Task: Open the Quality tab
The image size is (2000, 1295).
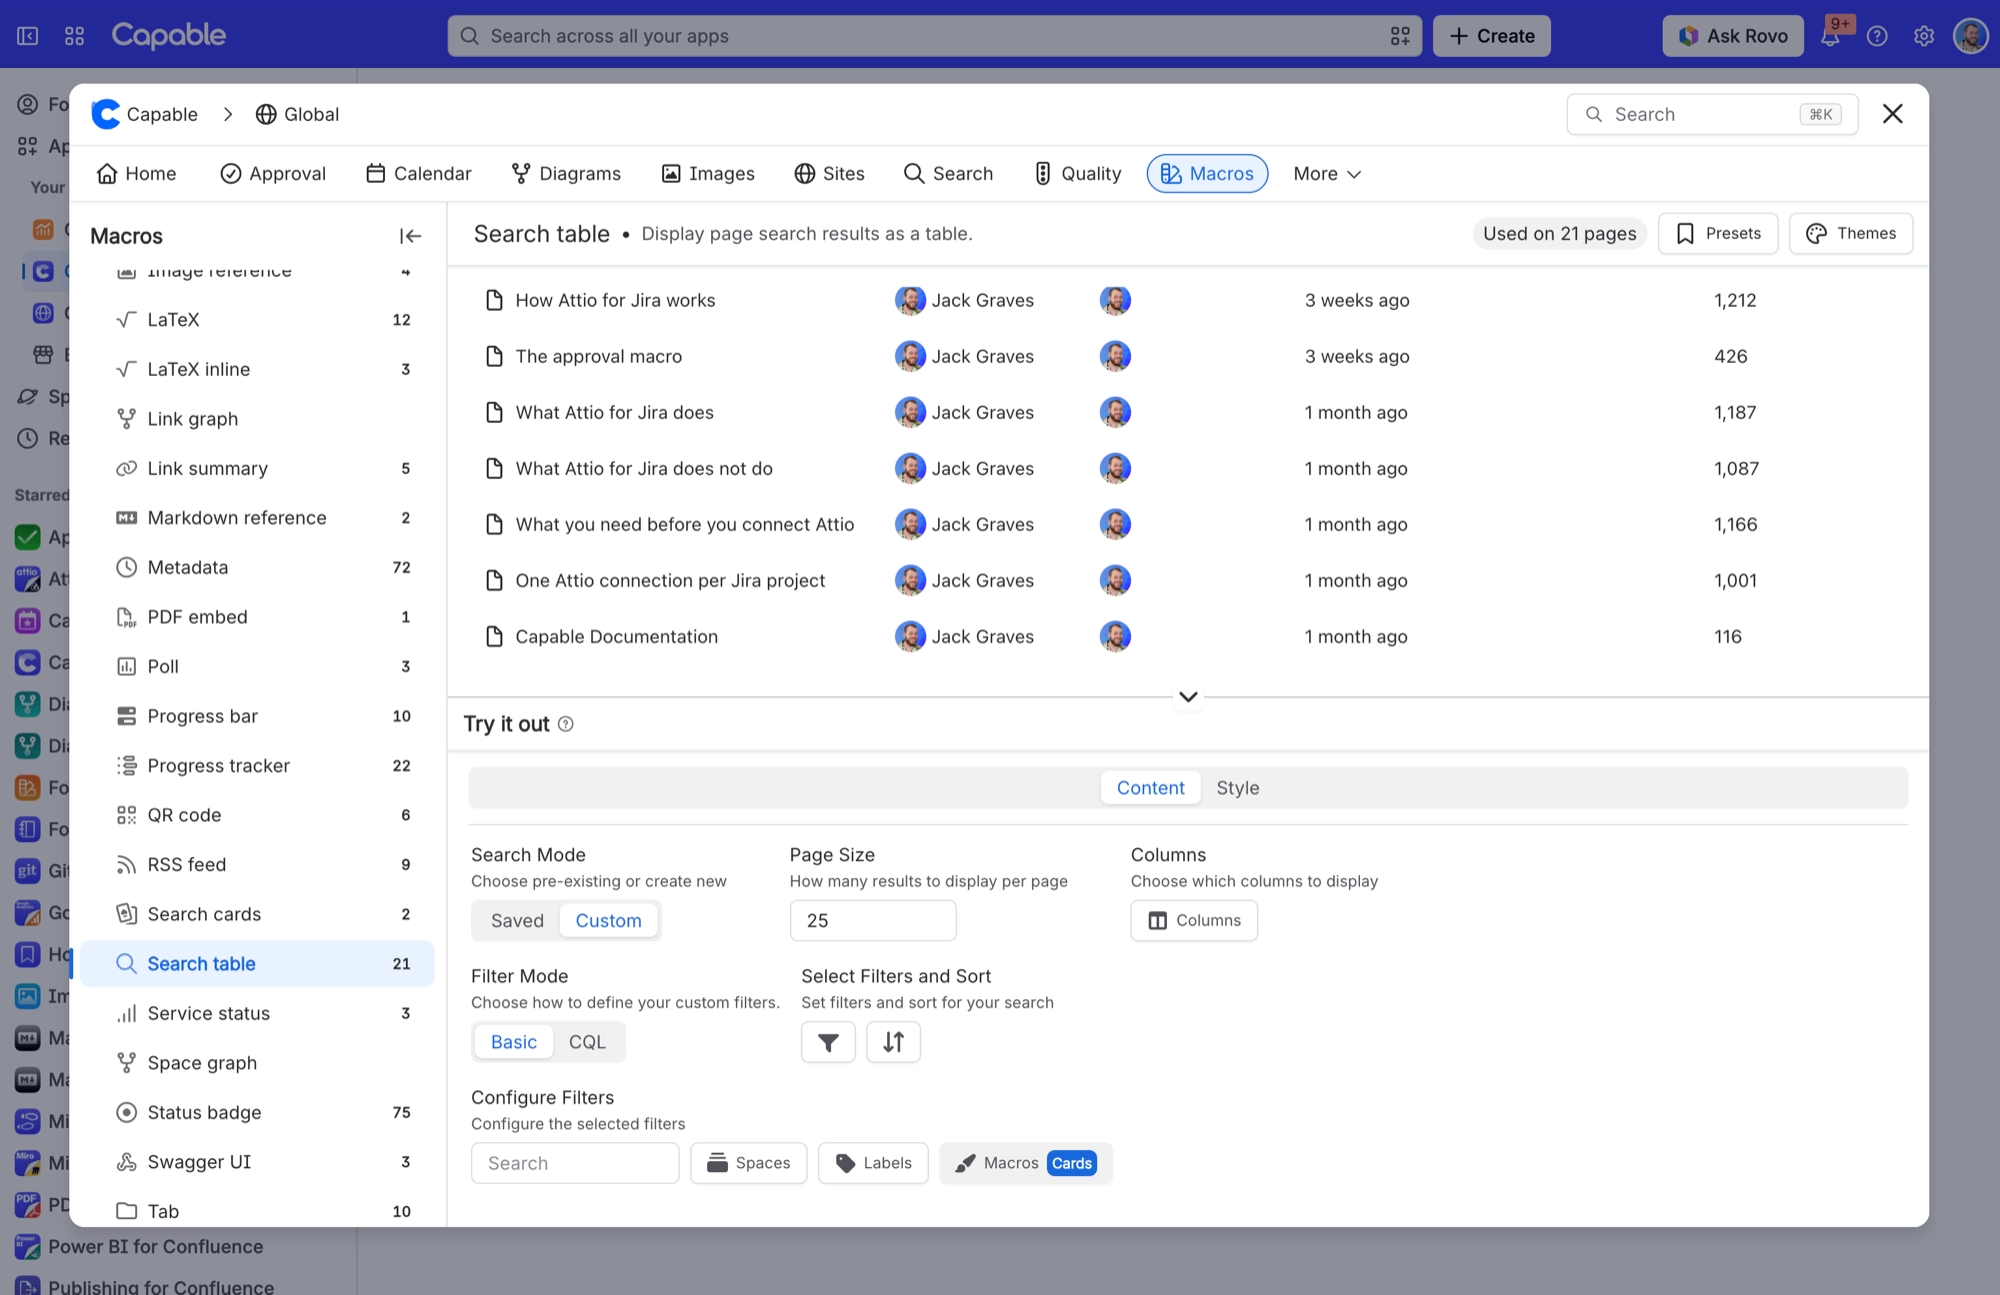Action: point(1076,174)
